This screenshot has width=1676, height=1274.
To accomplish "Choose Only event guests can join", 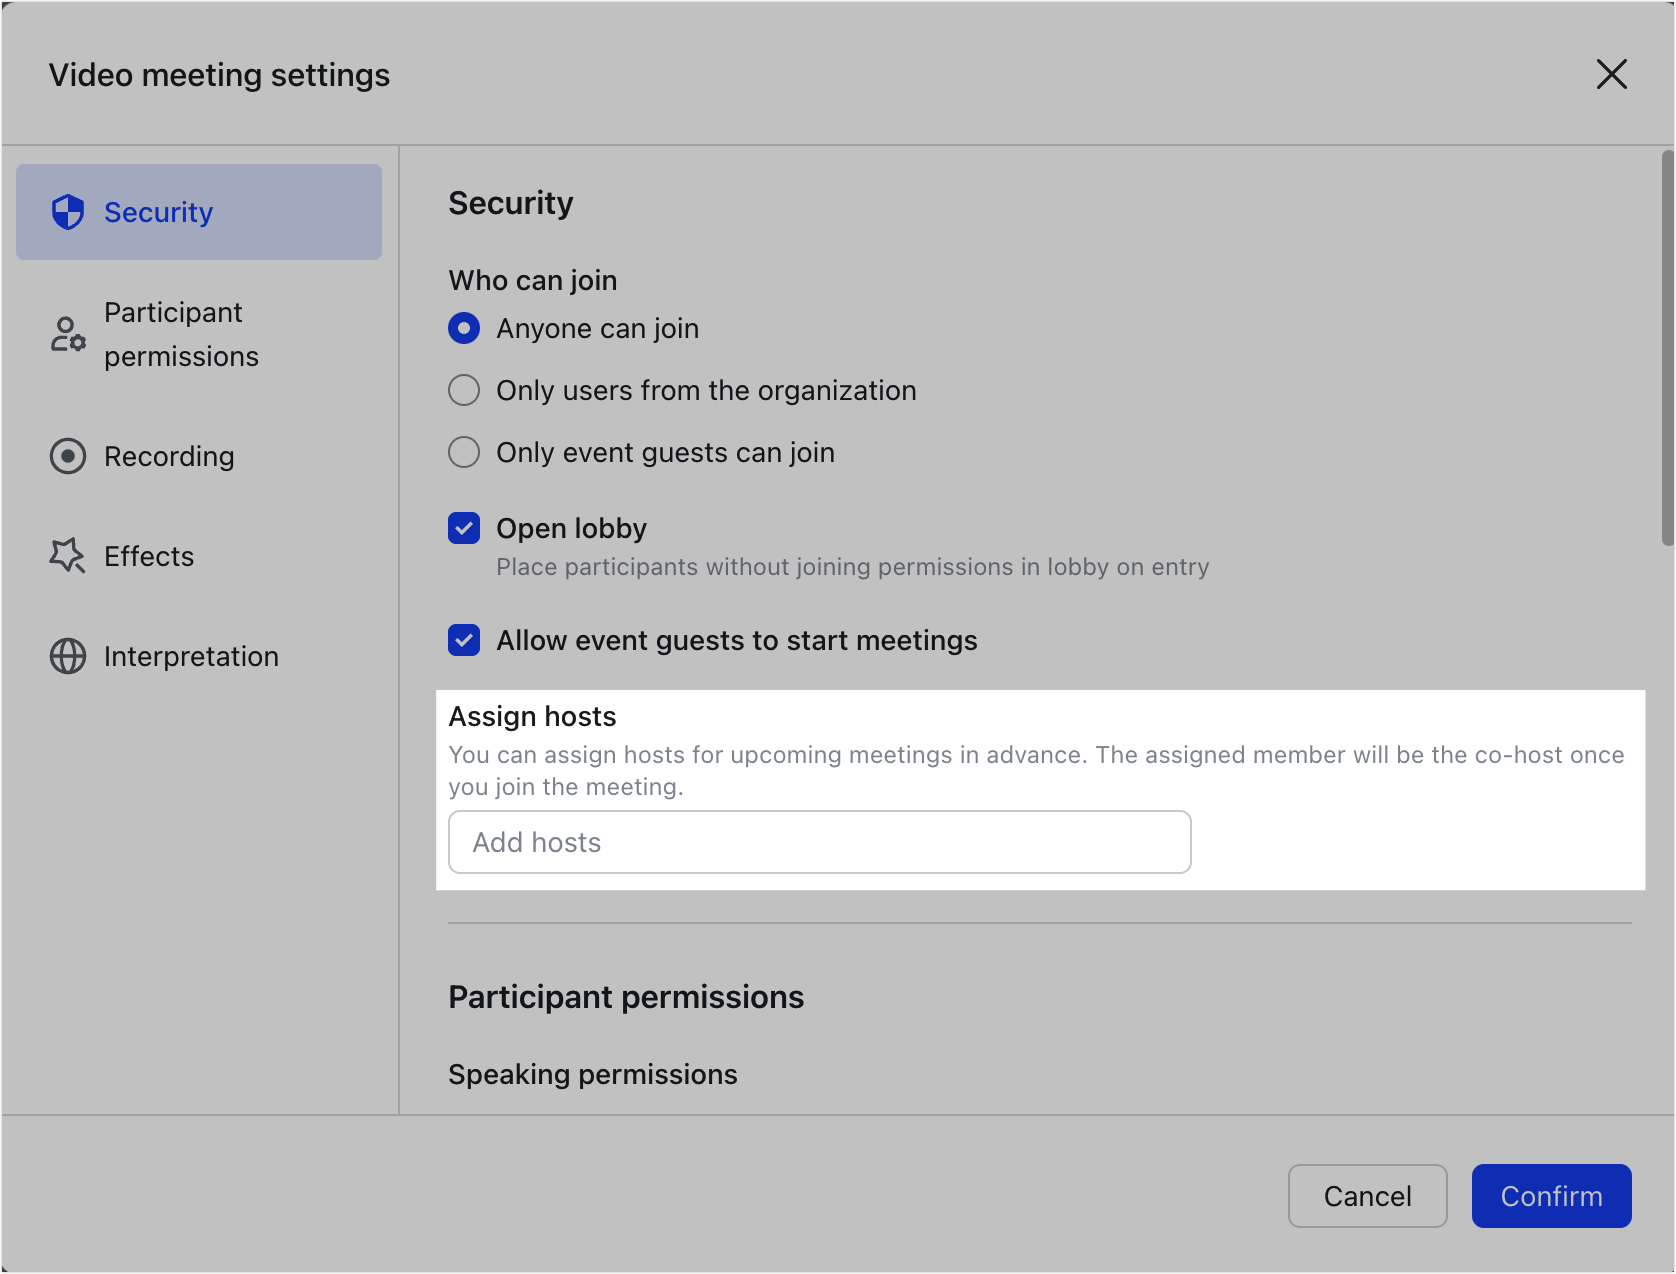I will click(464, 452).
